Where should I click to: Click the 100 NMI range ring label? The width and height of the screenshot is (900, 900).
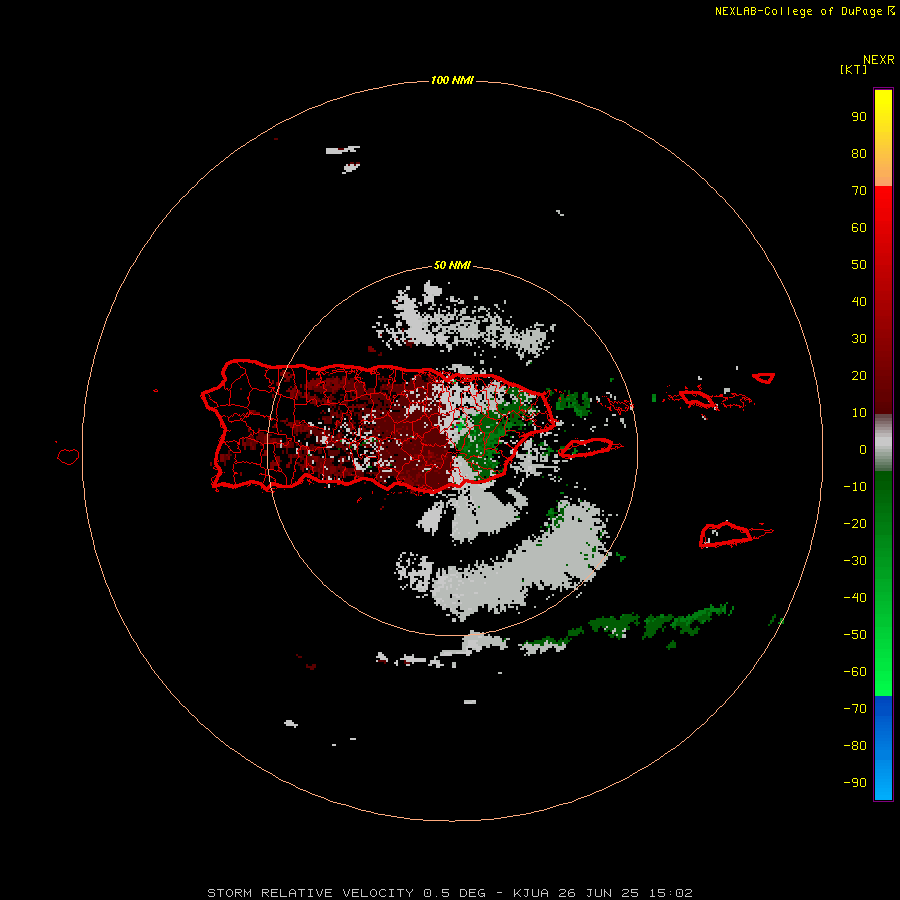coord(452,80)
